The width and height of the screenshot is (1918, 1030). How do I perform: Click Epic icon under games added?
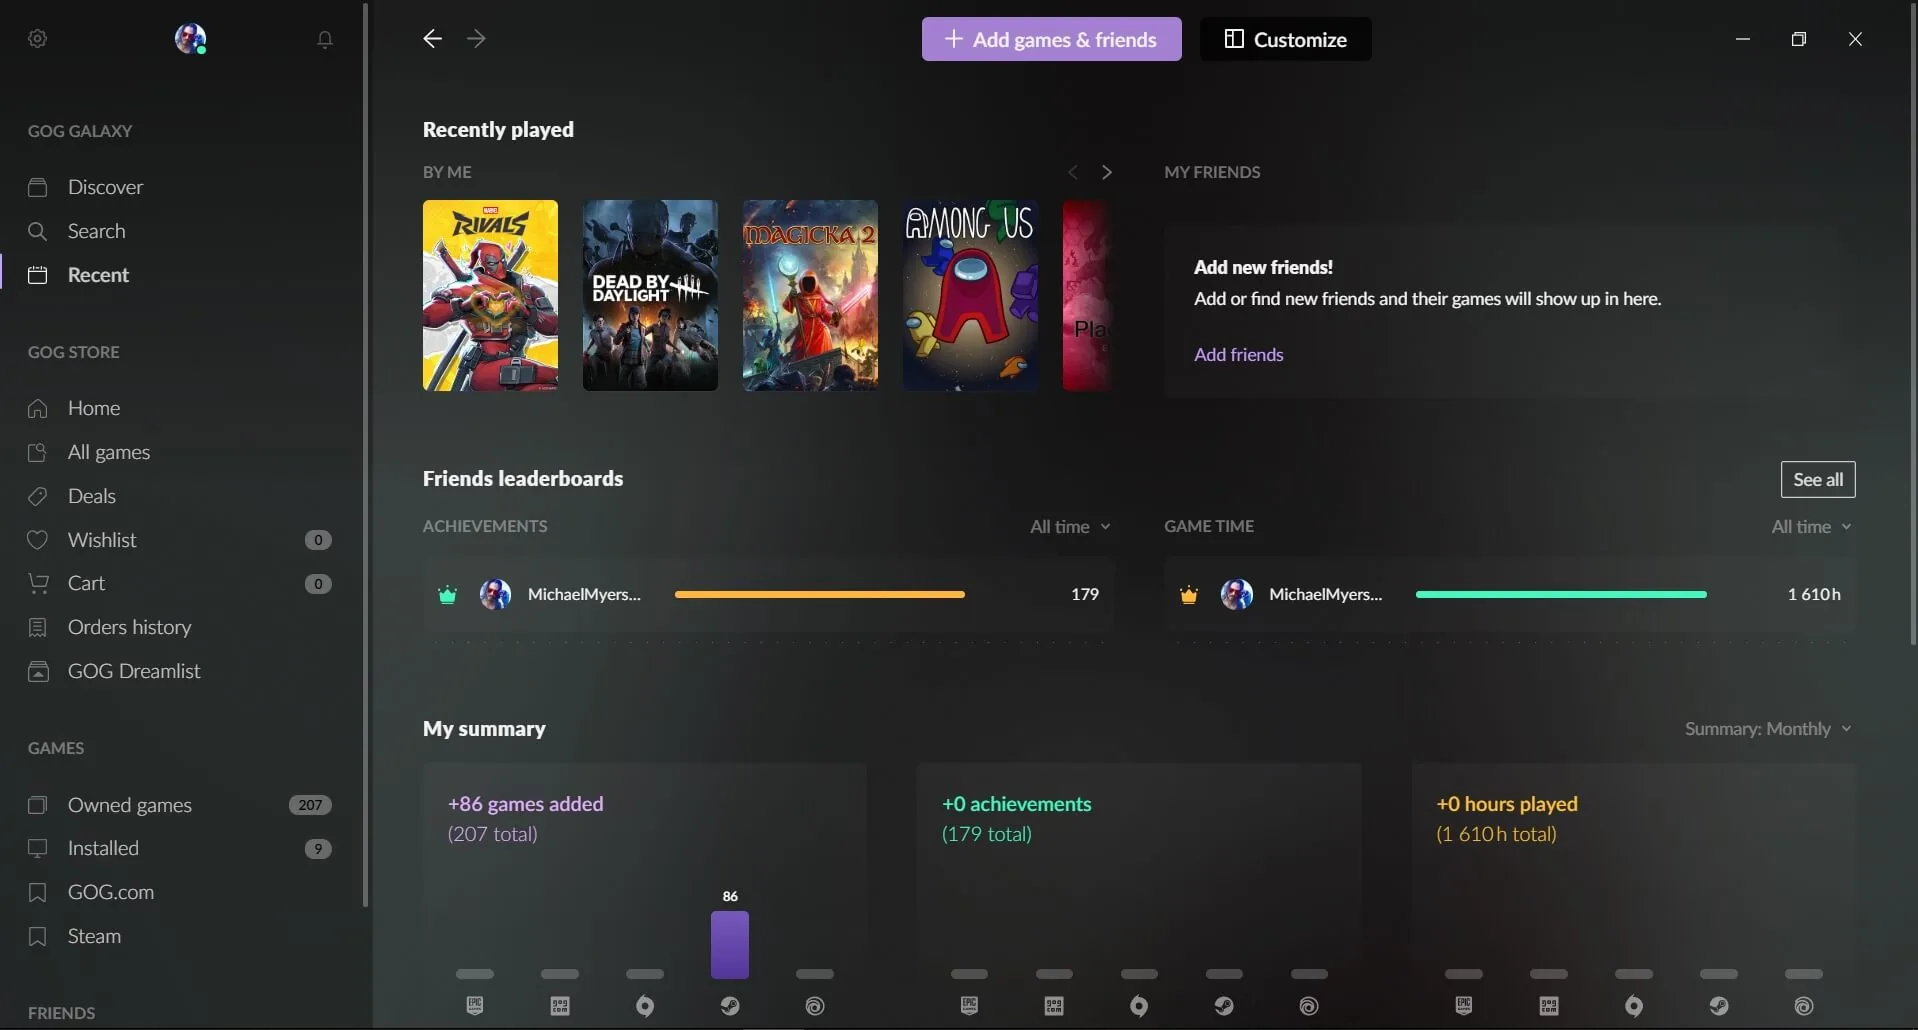(x=475, y=1006)
